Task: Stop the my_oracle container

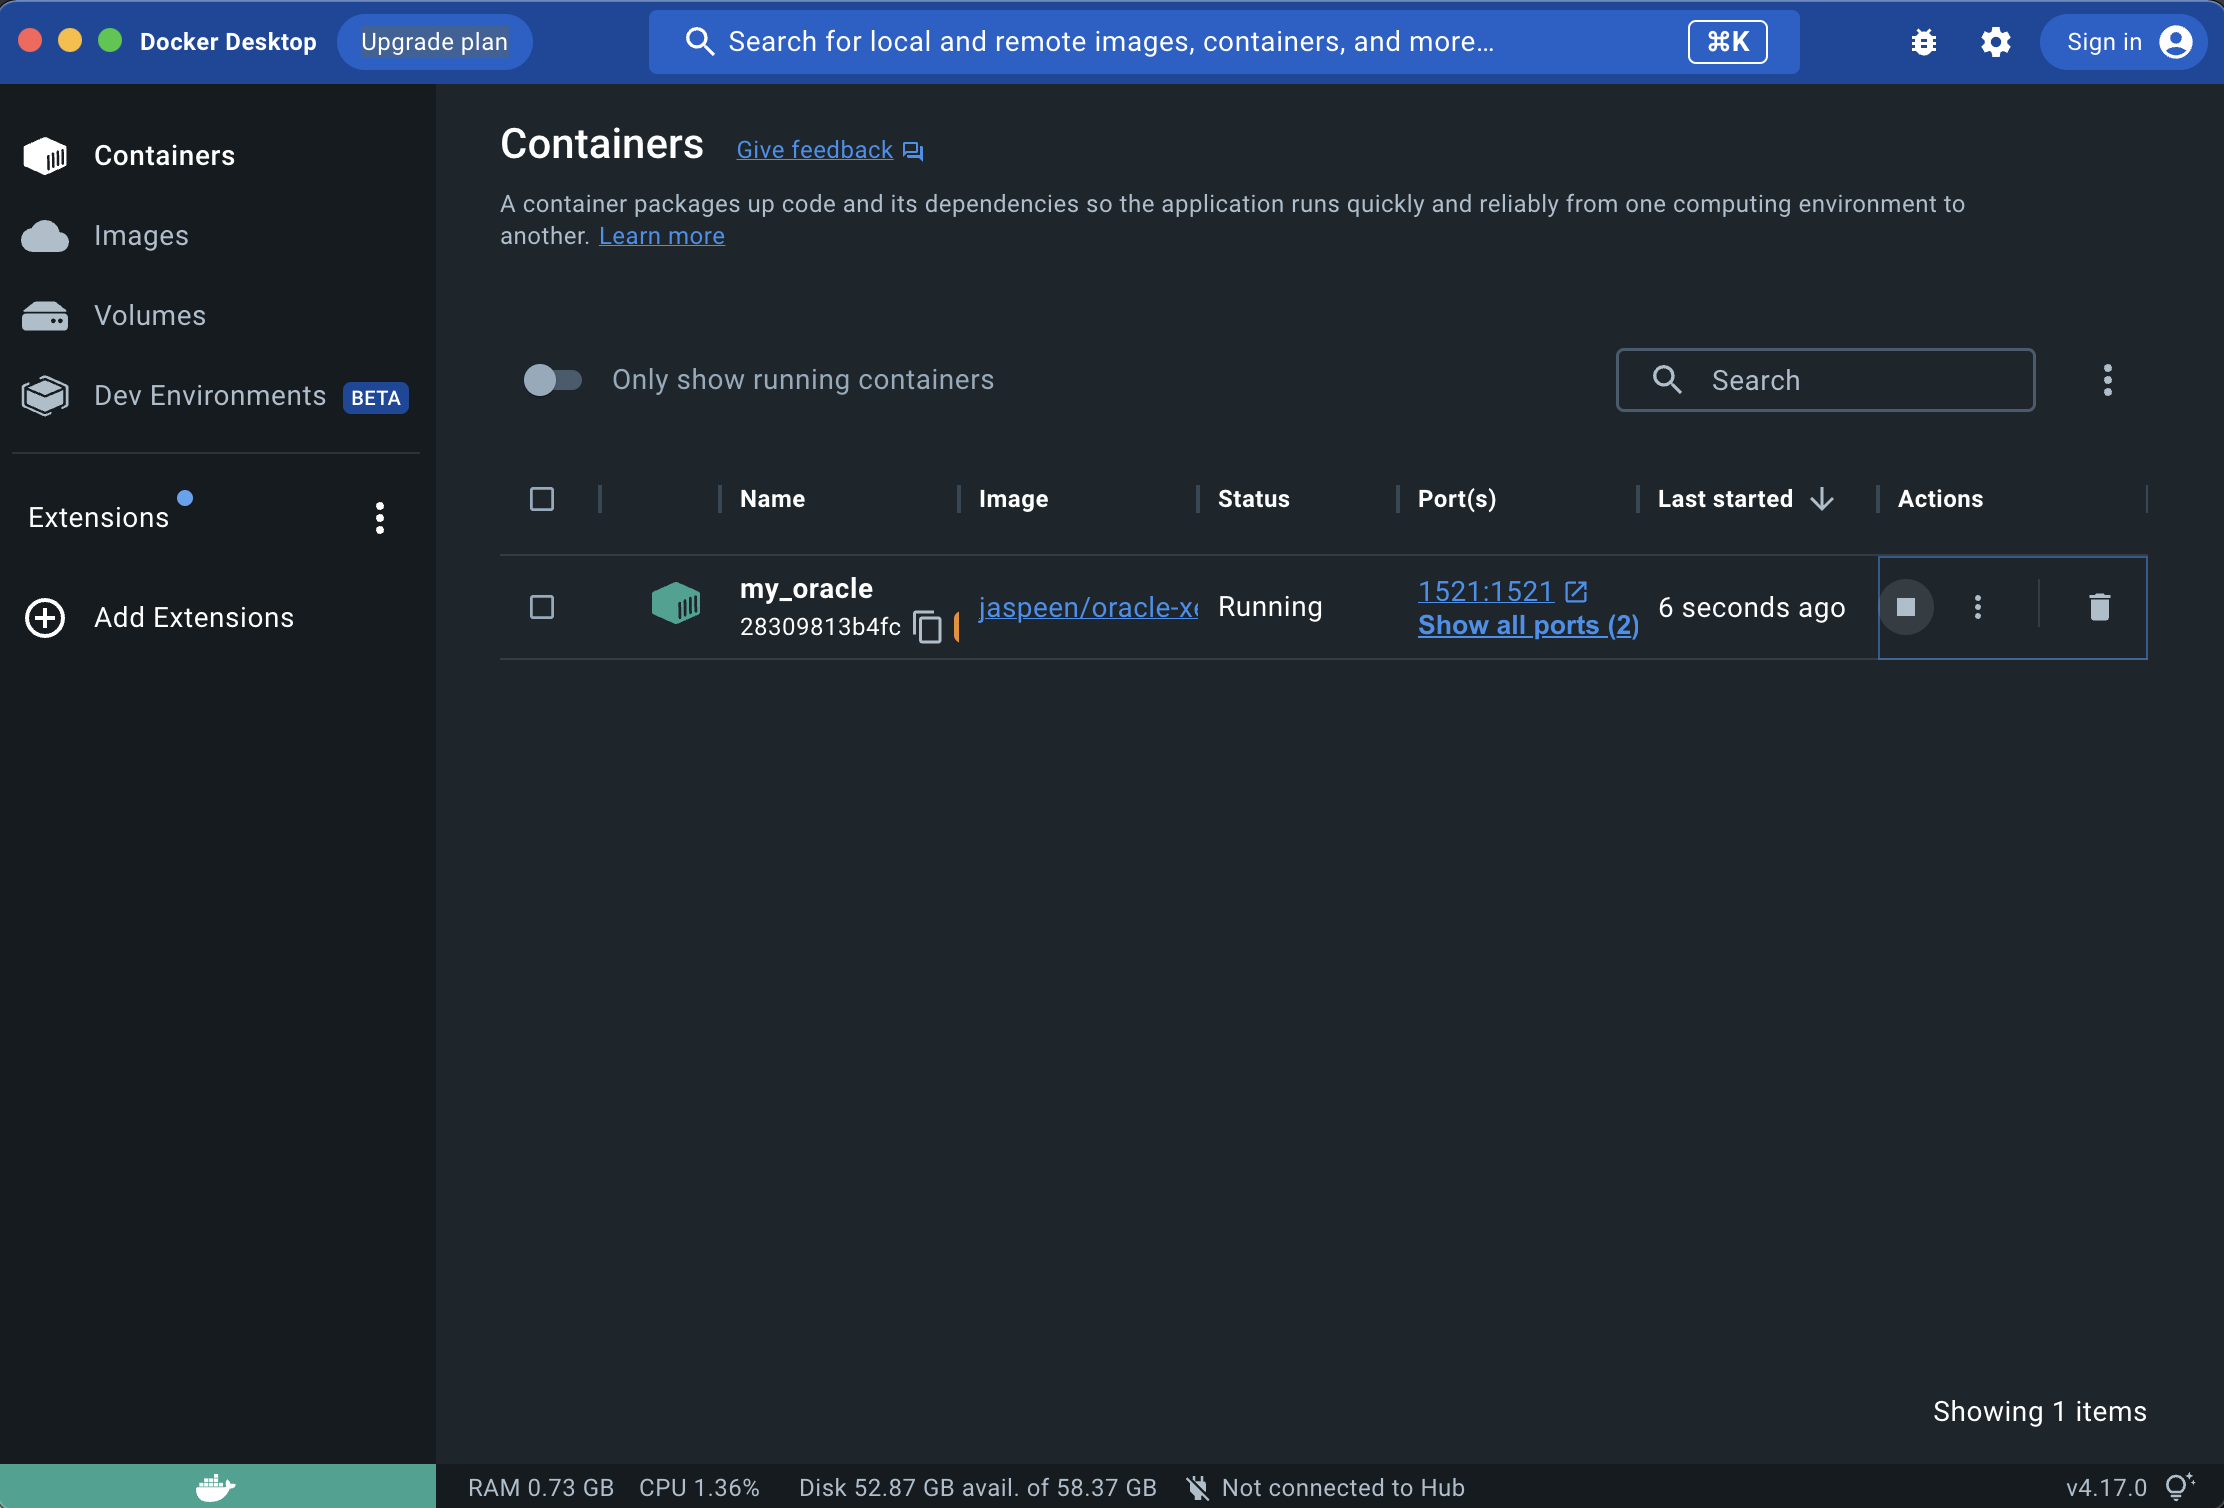Action: point(1905,607)
